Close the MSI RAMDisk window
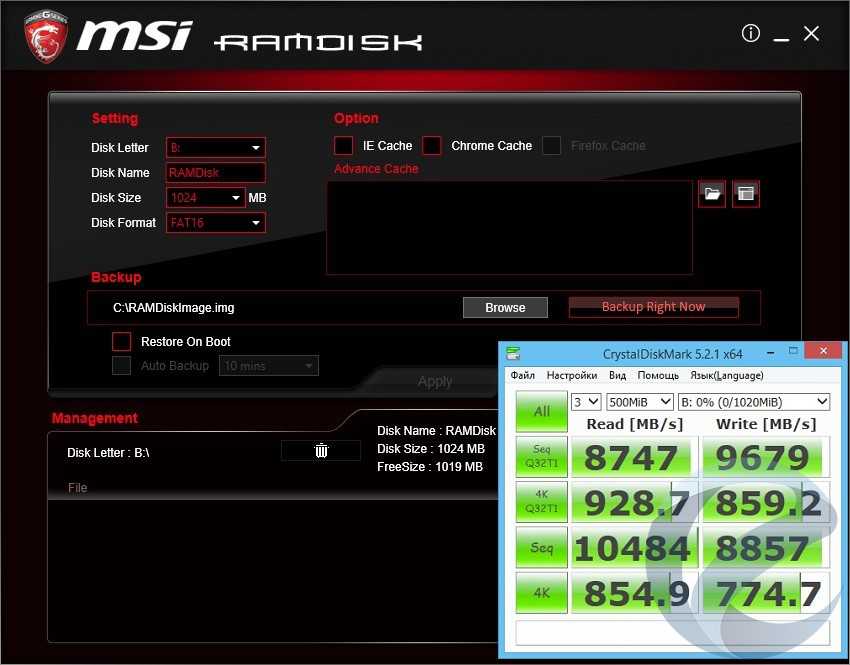The width and height of the screenshot is (850, 665). [811, 34]
